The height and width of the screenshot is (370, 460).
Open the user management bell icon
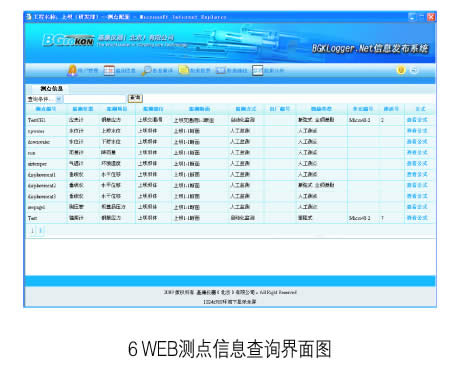point(72,70)
